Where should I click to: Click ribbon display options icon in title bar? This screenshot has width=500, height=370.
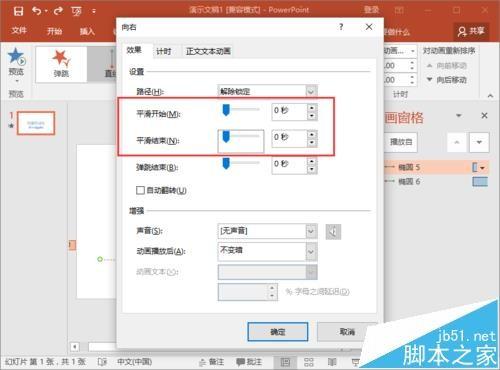399,10
